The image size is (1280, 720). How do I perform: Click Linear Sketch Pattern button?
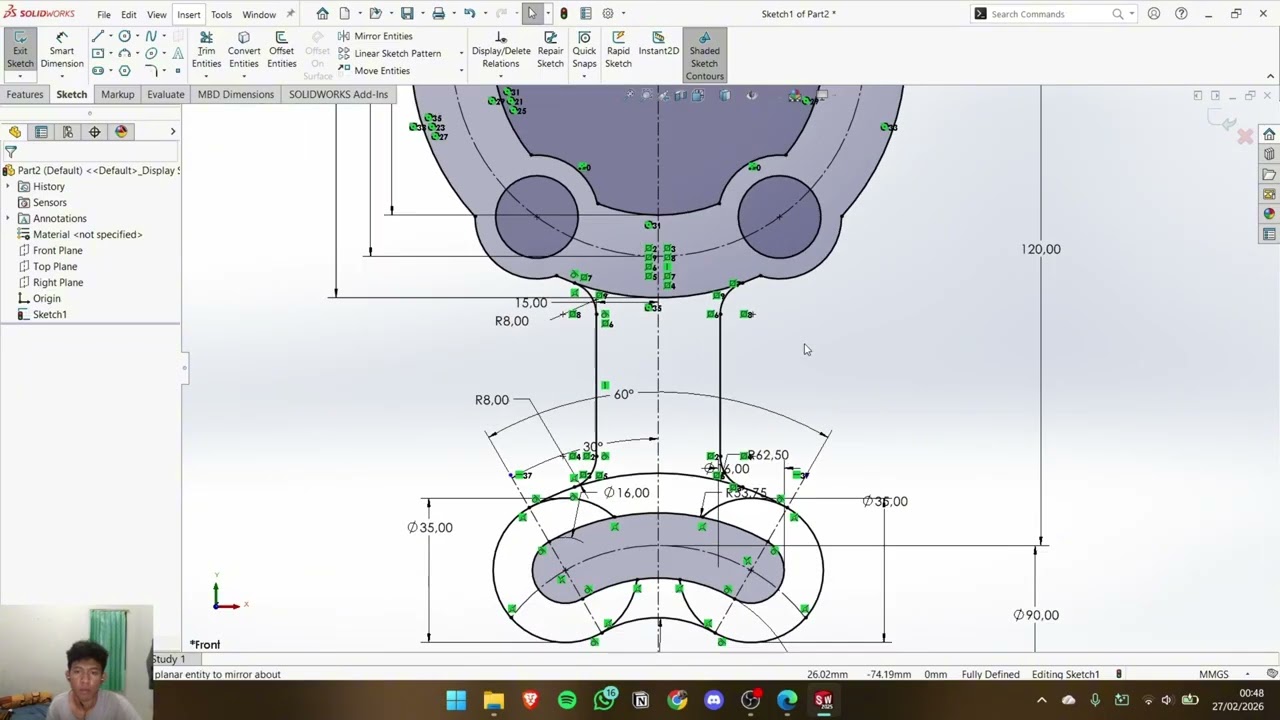point(389,53)
